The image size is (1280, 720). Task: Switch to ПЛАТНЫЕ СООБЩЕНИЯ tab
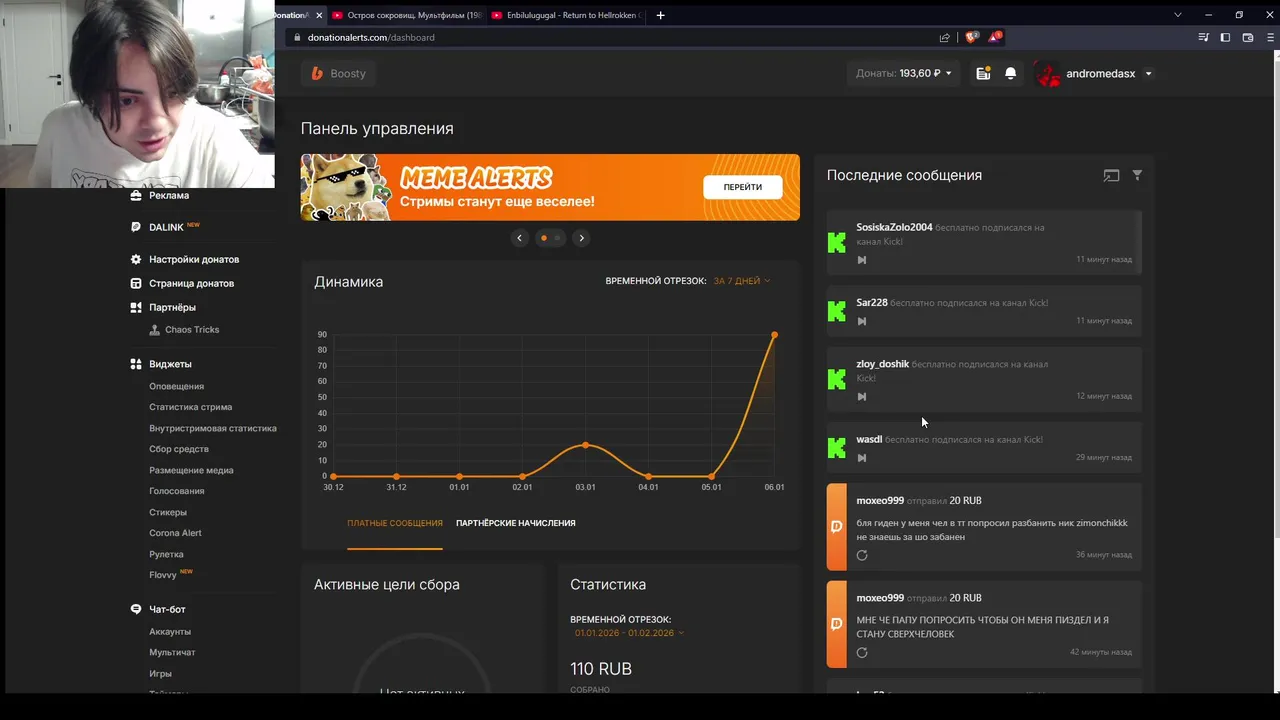click(x=395, y=523)
